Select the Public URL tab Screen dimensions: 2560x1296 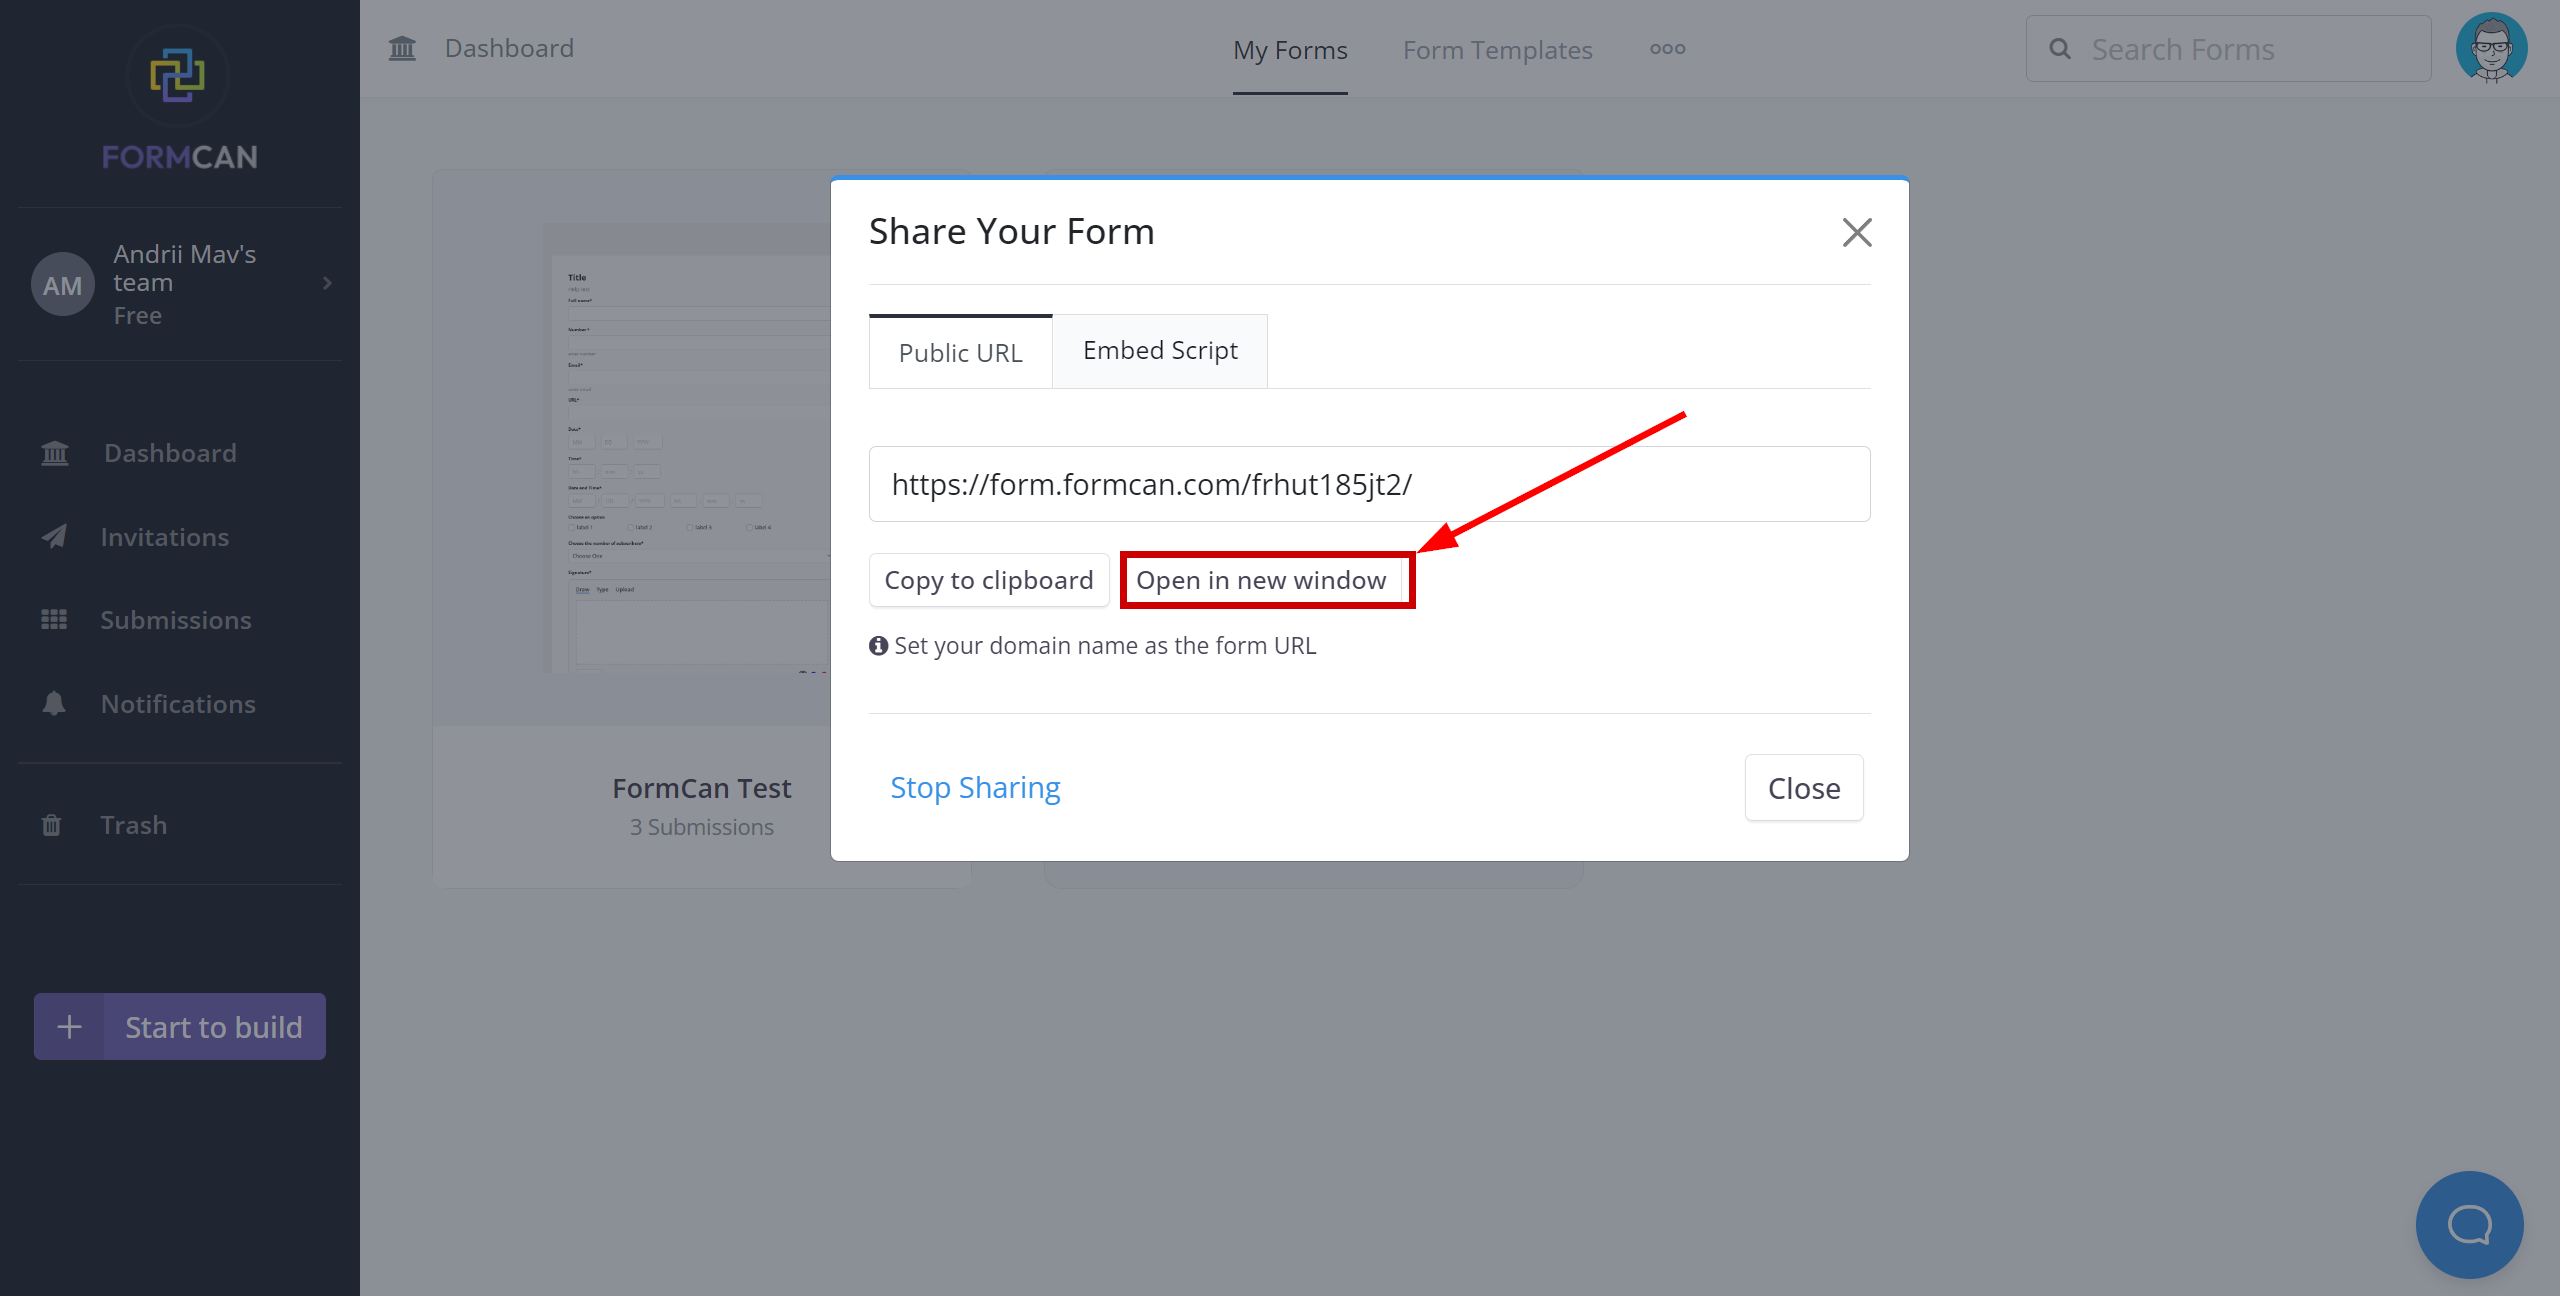[x=960, y=352]
